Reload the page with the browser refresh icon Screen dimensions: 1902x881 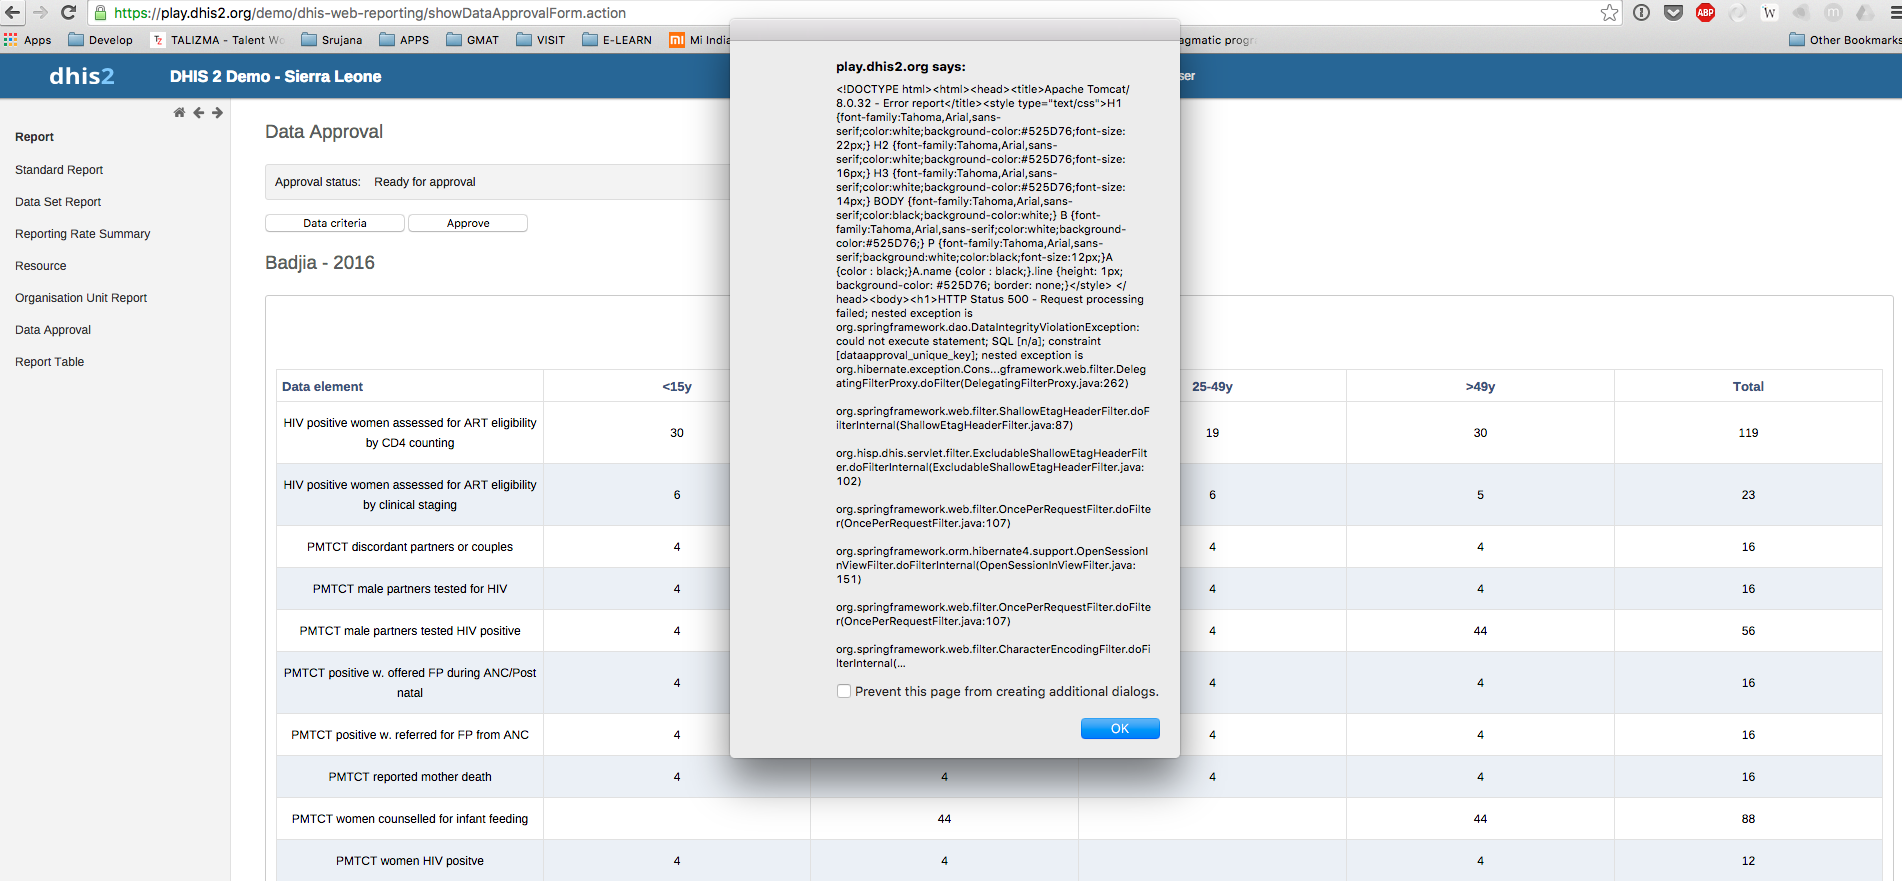point(69,13)
